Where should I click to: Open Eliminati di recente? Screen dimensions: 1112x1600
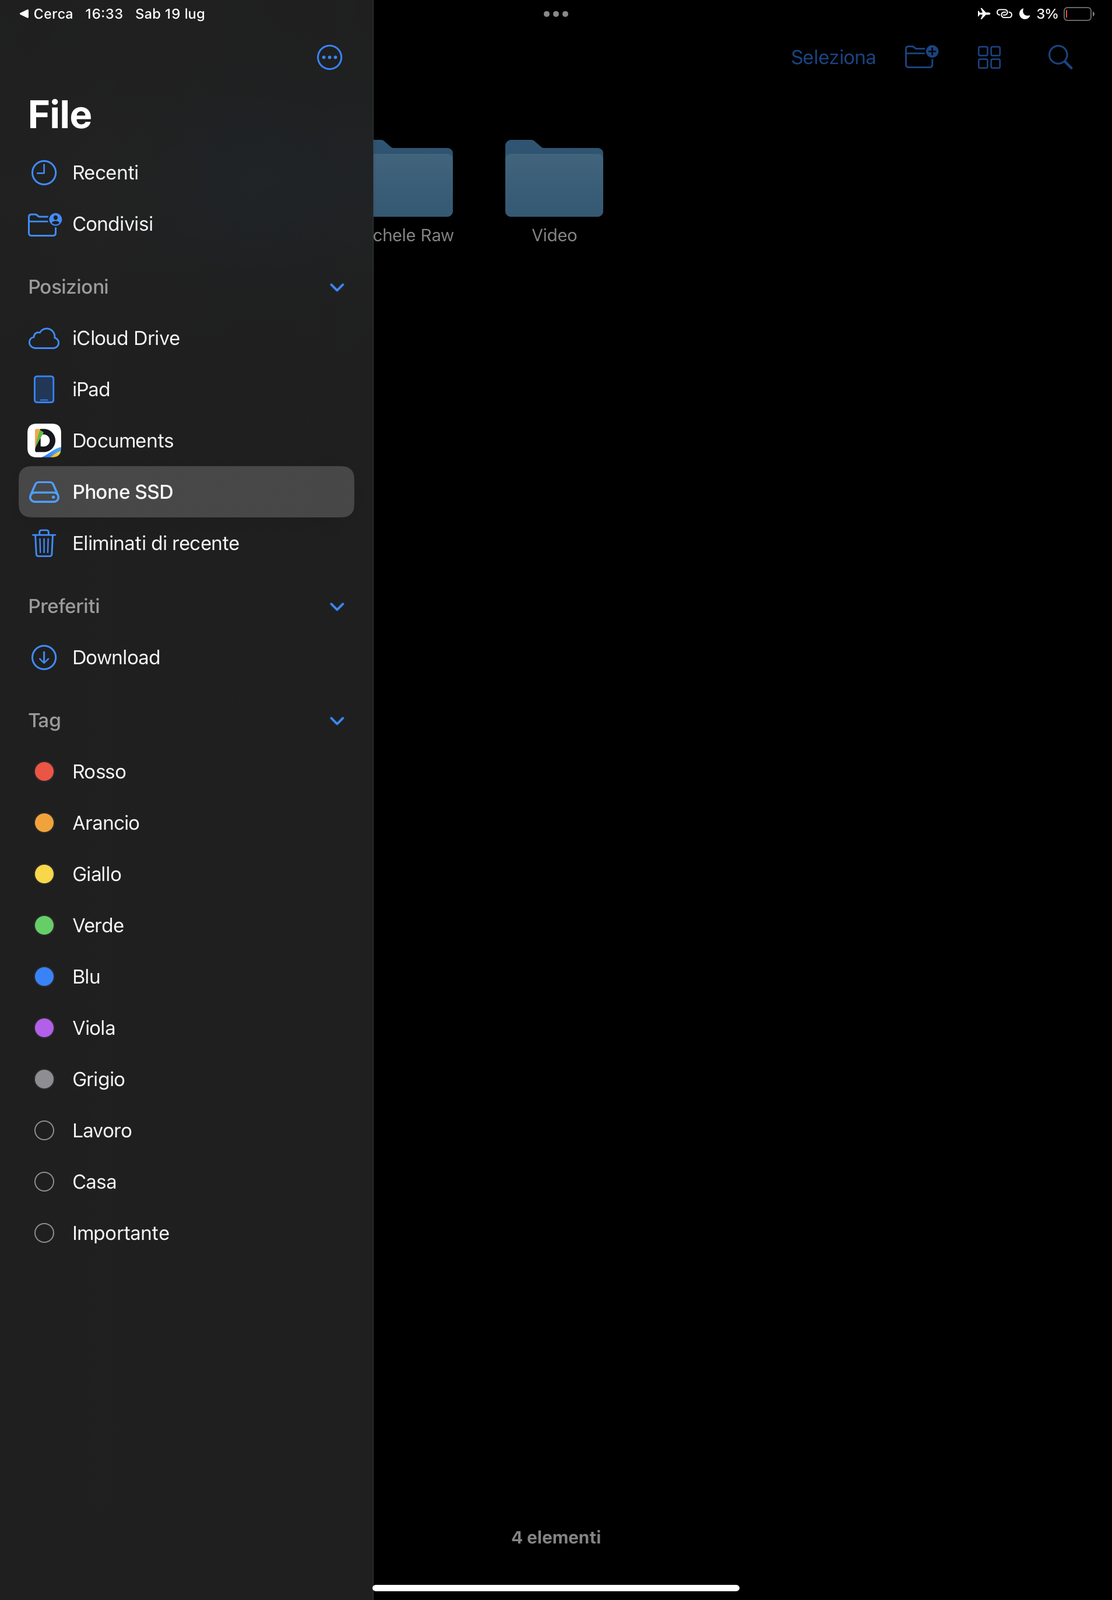tap(186, 543)
